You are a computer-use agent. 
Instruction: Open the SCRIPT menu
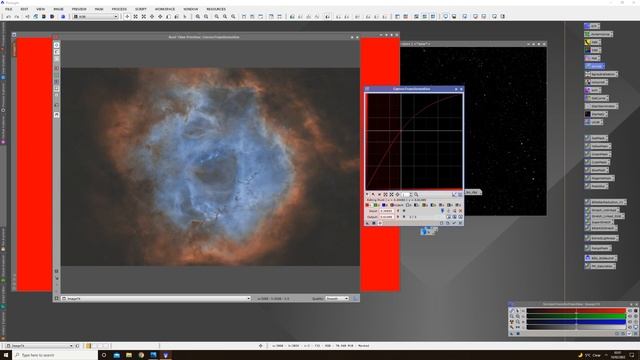pyautogui.click(x=140, y=9)
